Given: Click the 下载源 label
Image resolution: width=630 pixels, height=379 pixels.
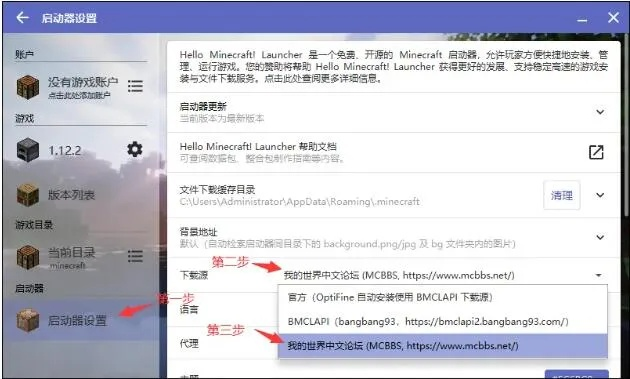Looking at the screenshot, I should [194, 275].
